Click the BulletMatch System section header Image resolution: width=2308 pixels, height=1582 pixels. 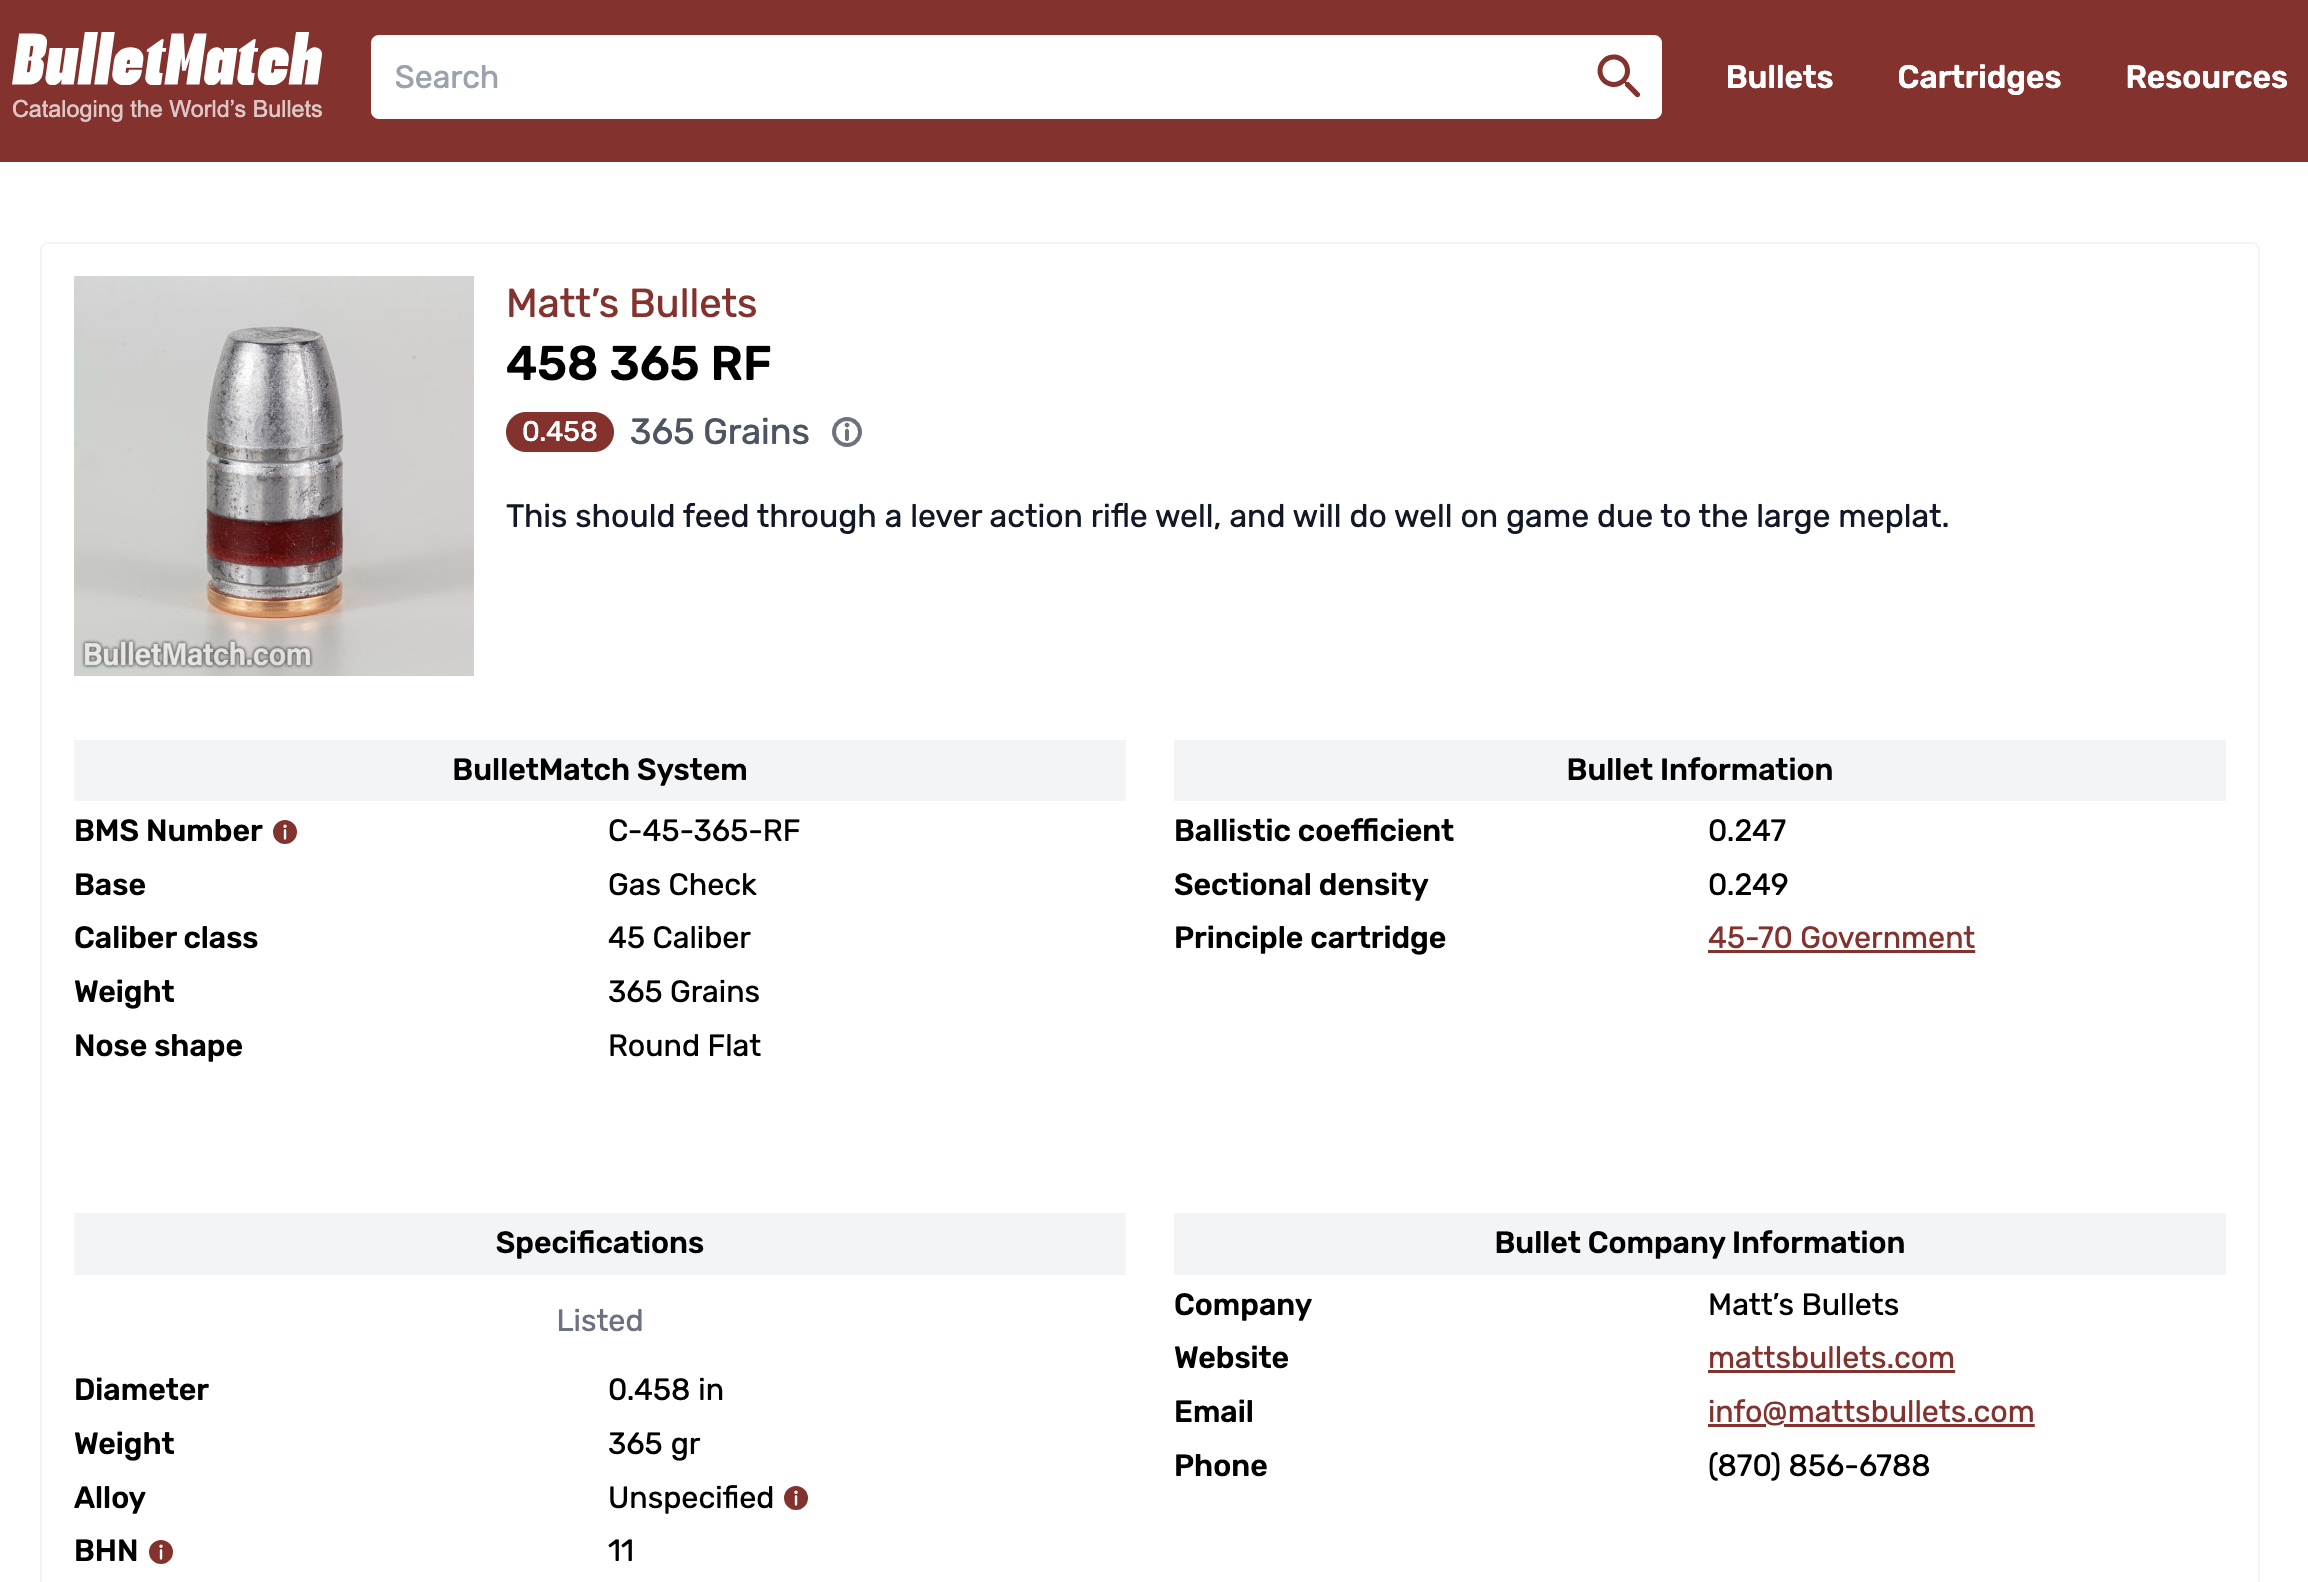599,770
